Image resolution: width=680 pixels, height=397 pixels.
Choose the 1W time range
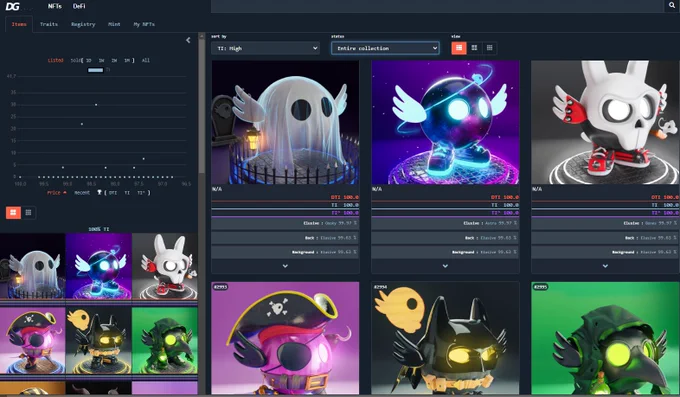click(x=101, y=60)
